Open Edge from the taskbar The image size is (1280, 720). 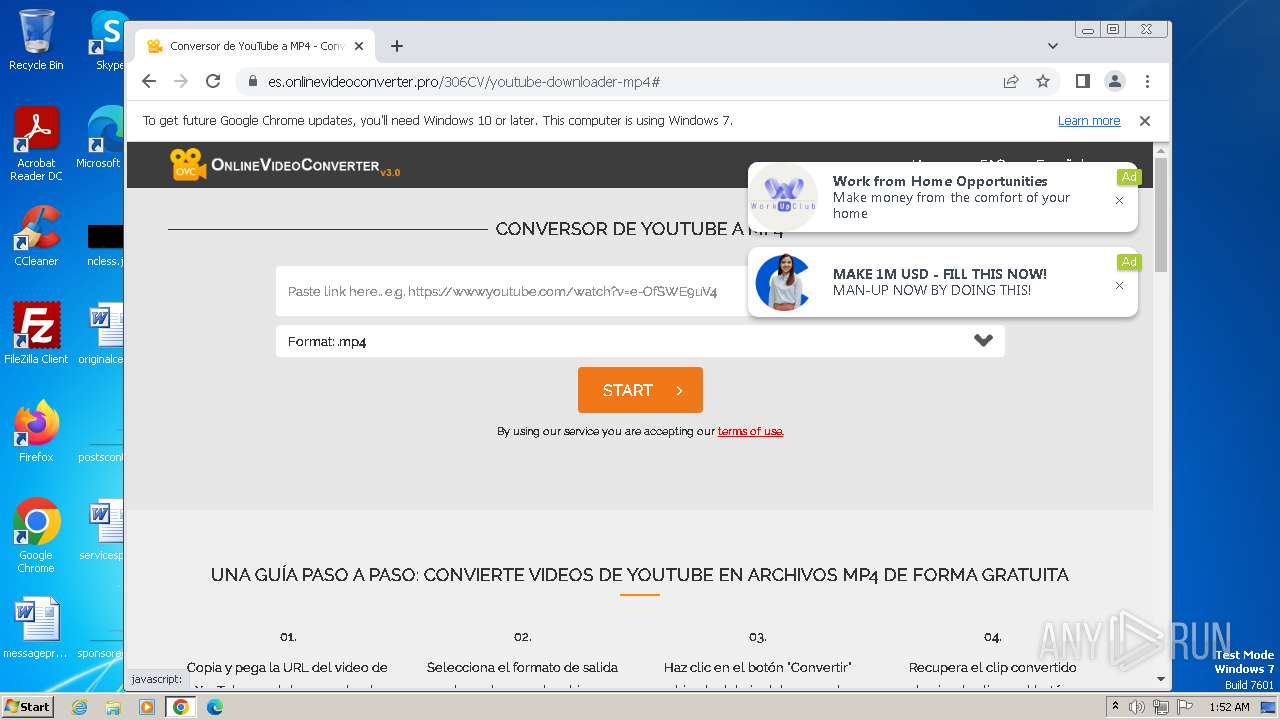click(x=215, y=707)
